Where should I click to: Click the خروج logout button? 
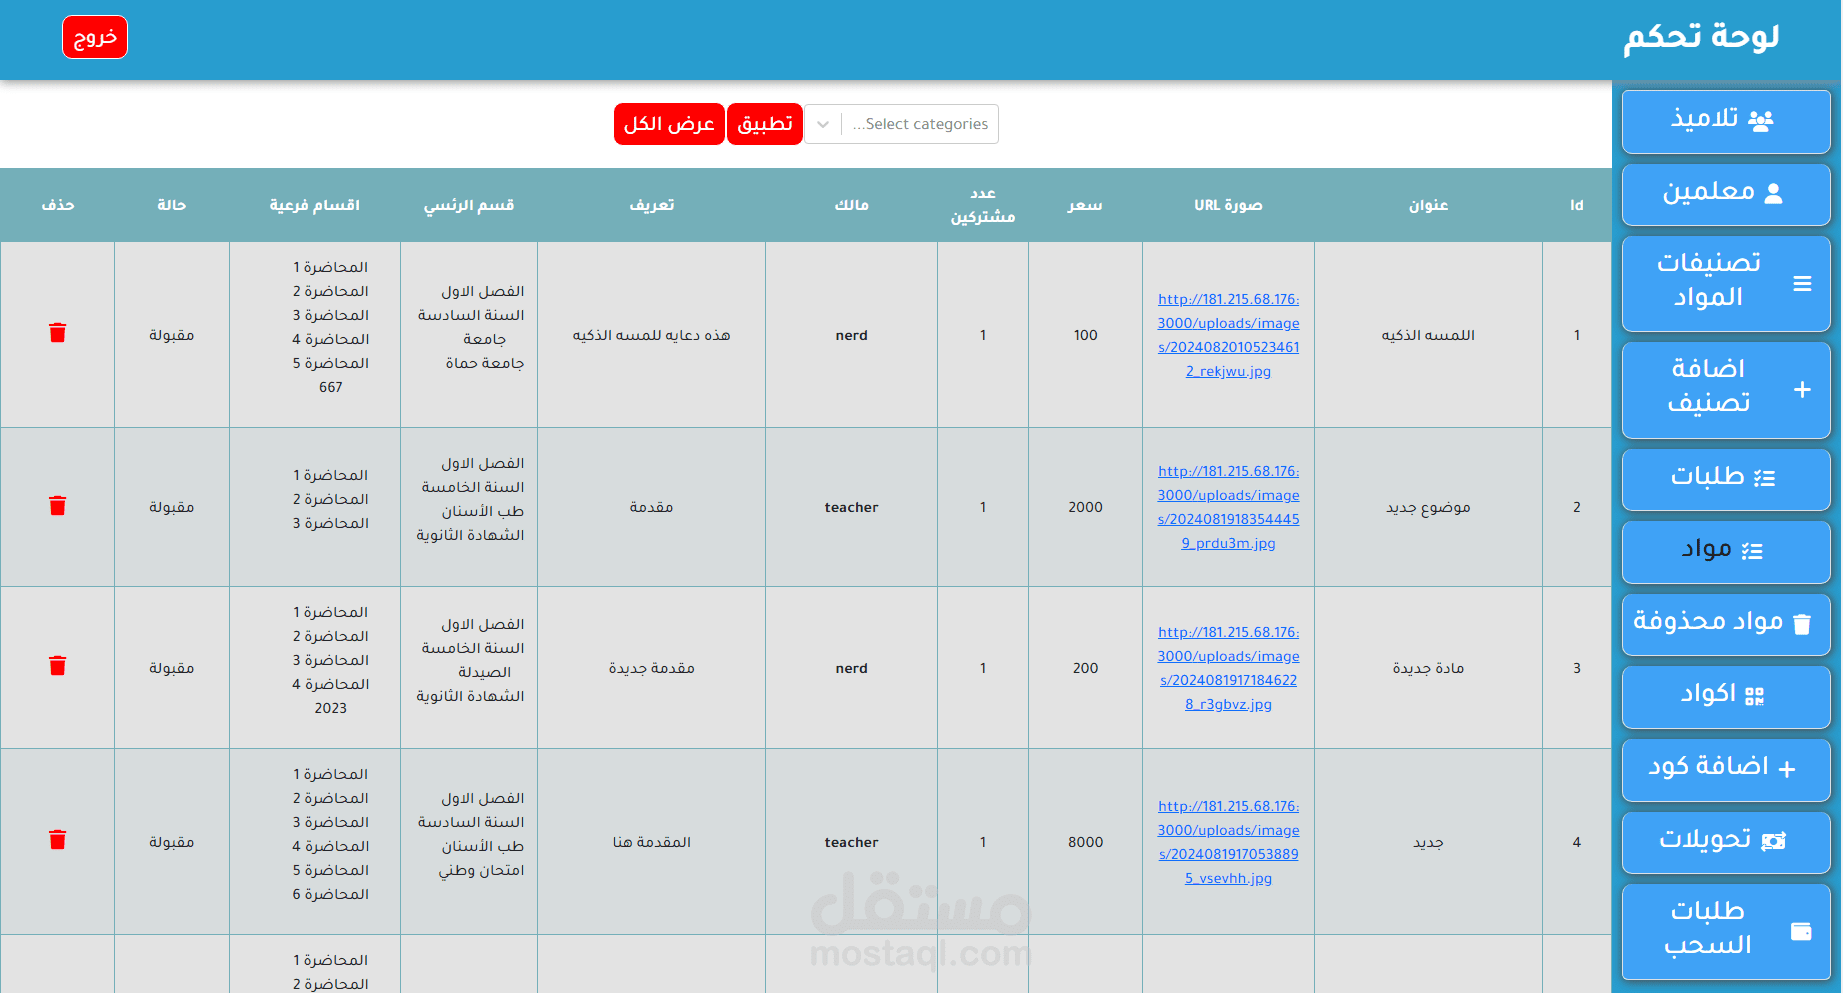94,37
